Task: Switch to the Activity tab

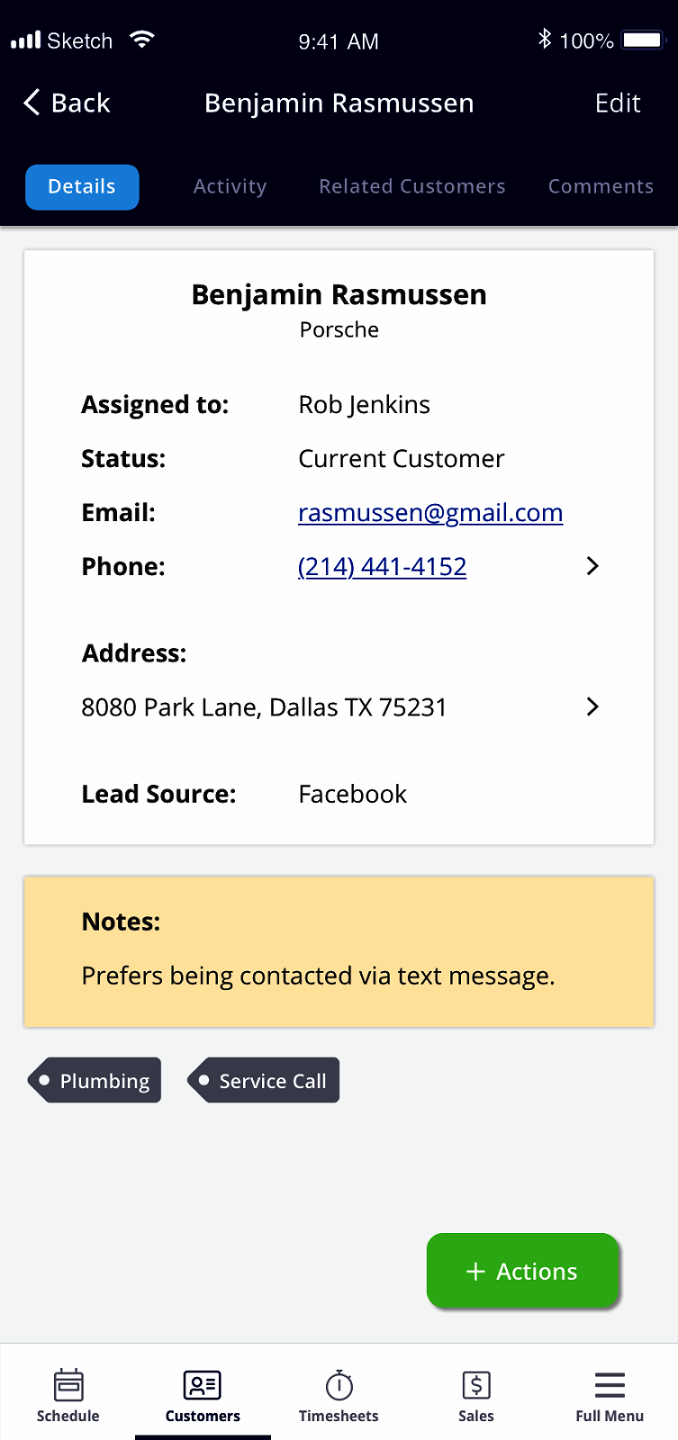Action: (x=230, y=187)
